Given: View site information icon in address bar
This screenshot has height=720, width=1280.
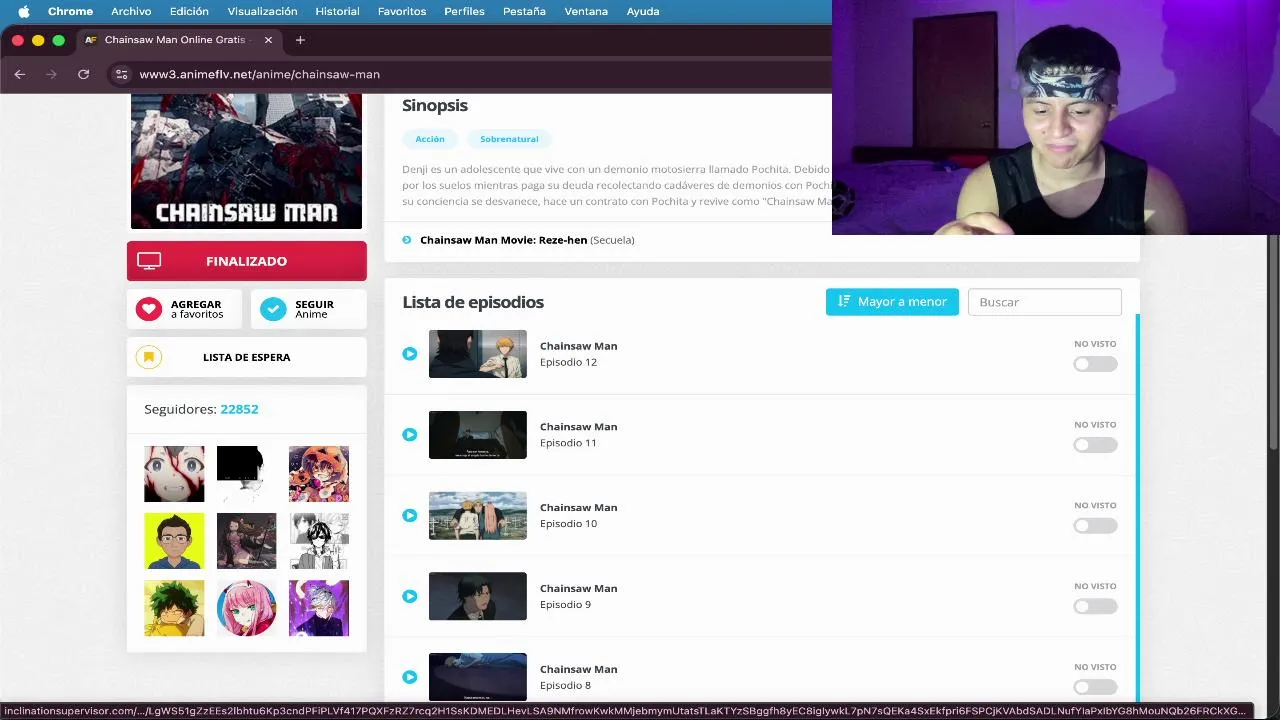Looking at the screenshot, I should click(x=121, y=74).
